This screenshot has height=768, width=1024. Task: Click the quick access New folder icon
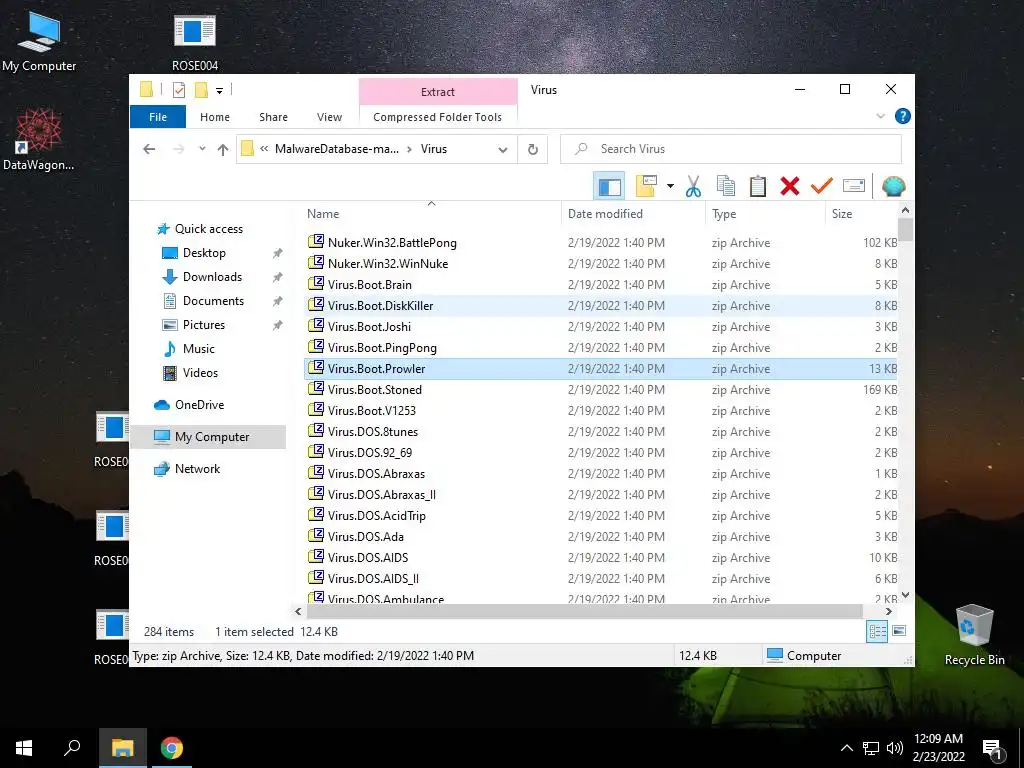point(201,90)
